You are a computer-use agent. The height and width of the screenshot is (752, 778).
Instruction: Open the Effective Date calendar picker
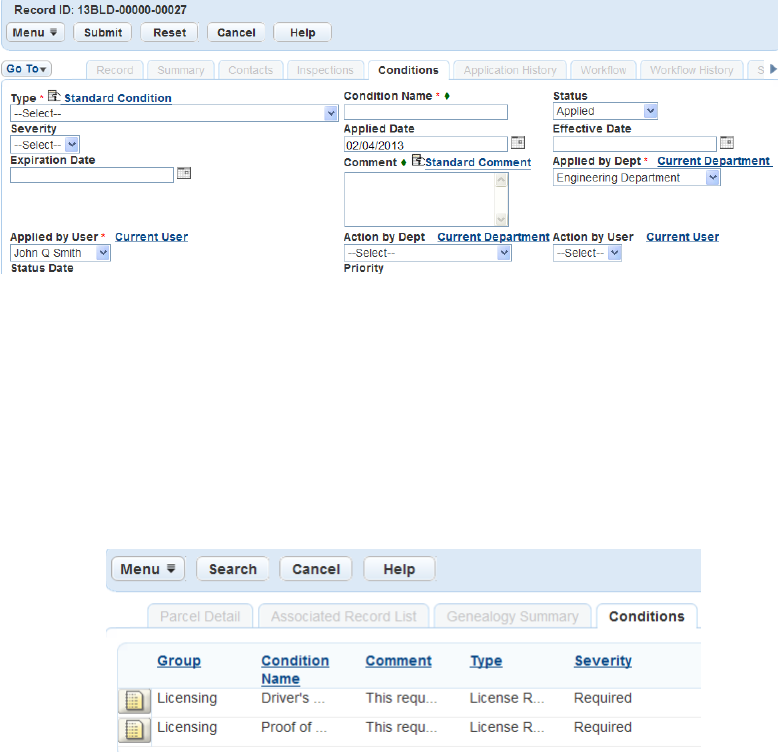click(726, 143)
